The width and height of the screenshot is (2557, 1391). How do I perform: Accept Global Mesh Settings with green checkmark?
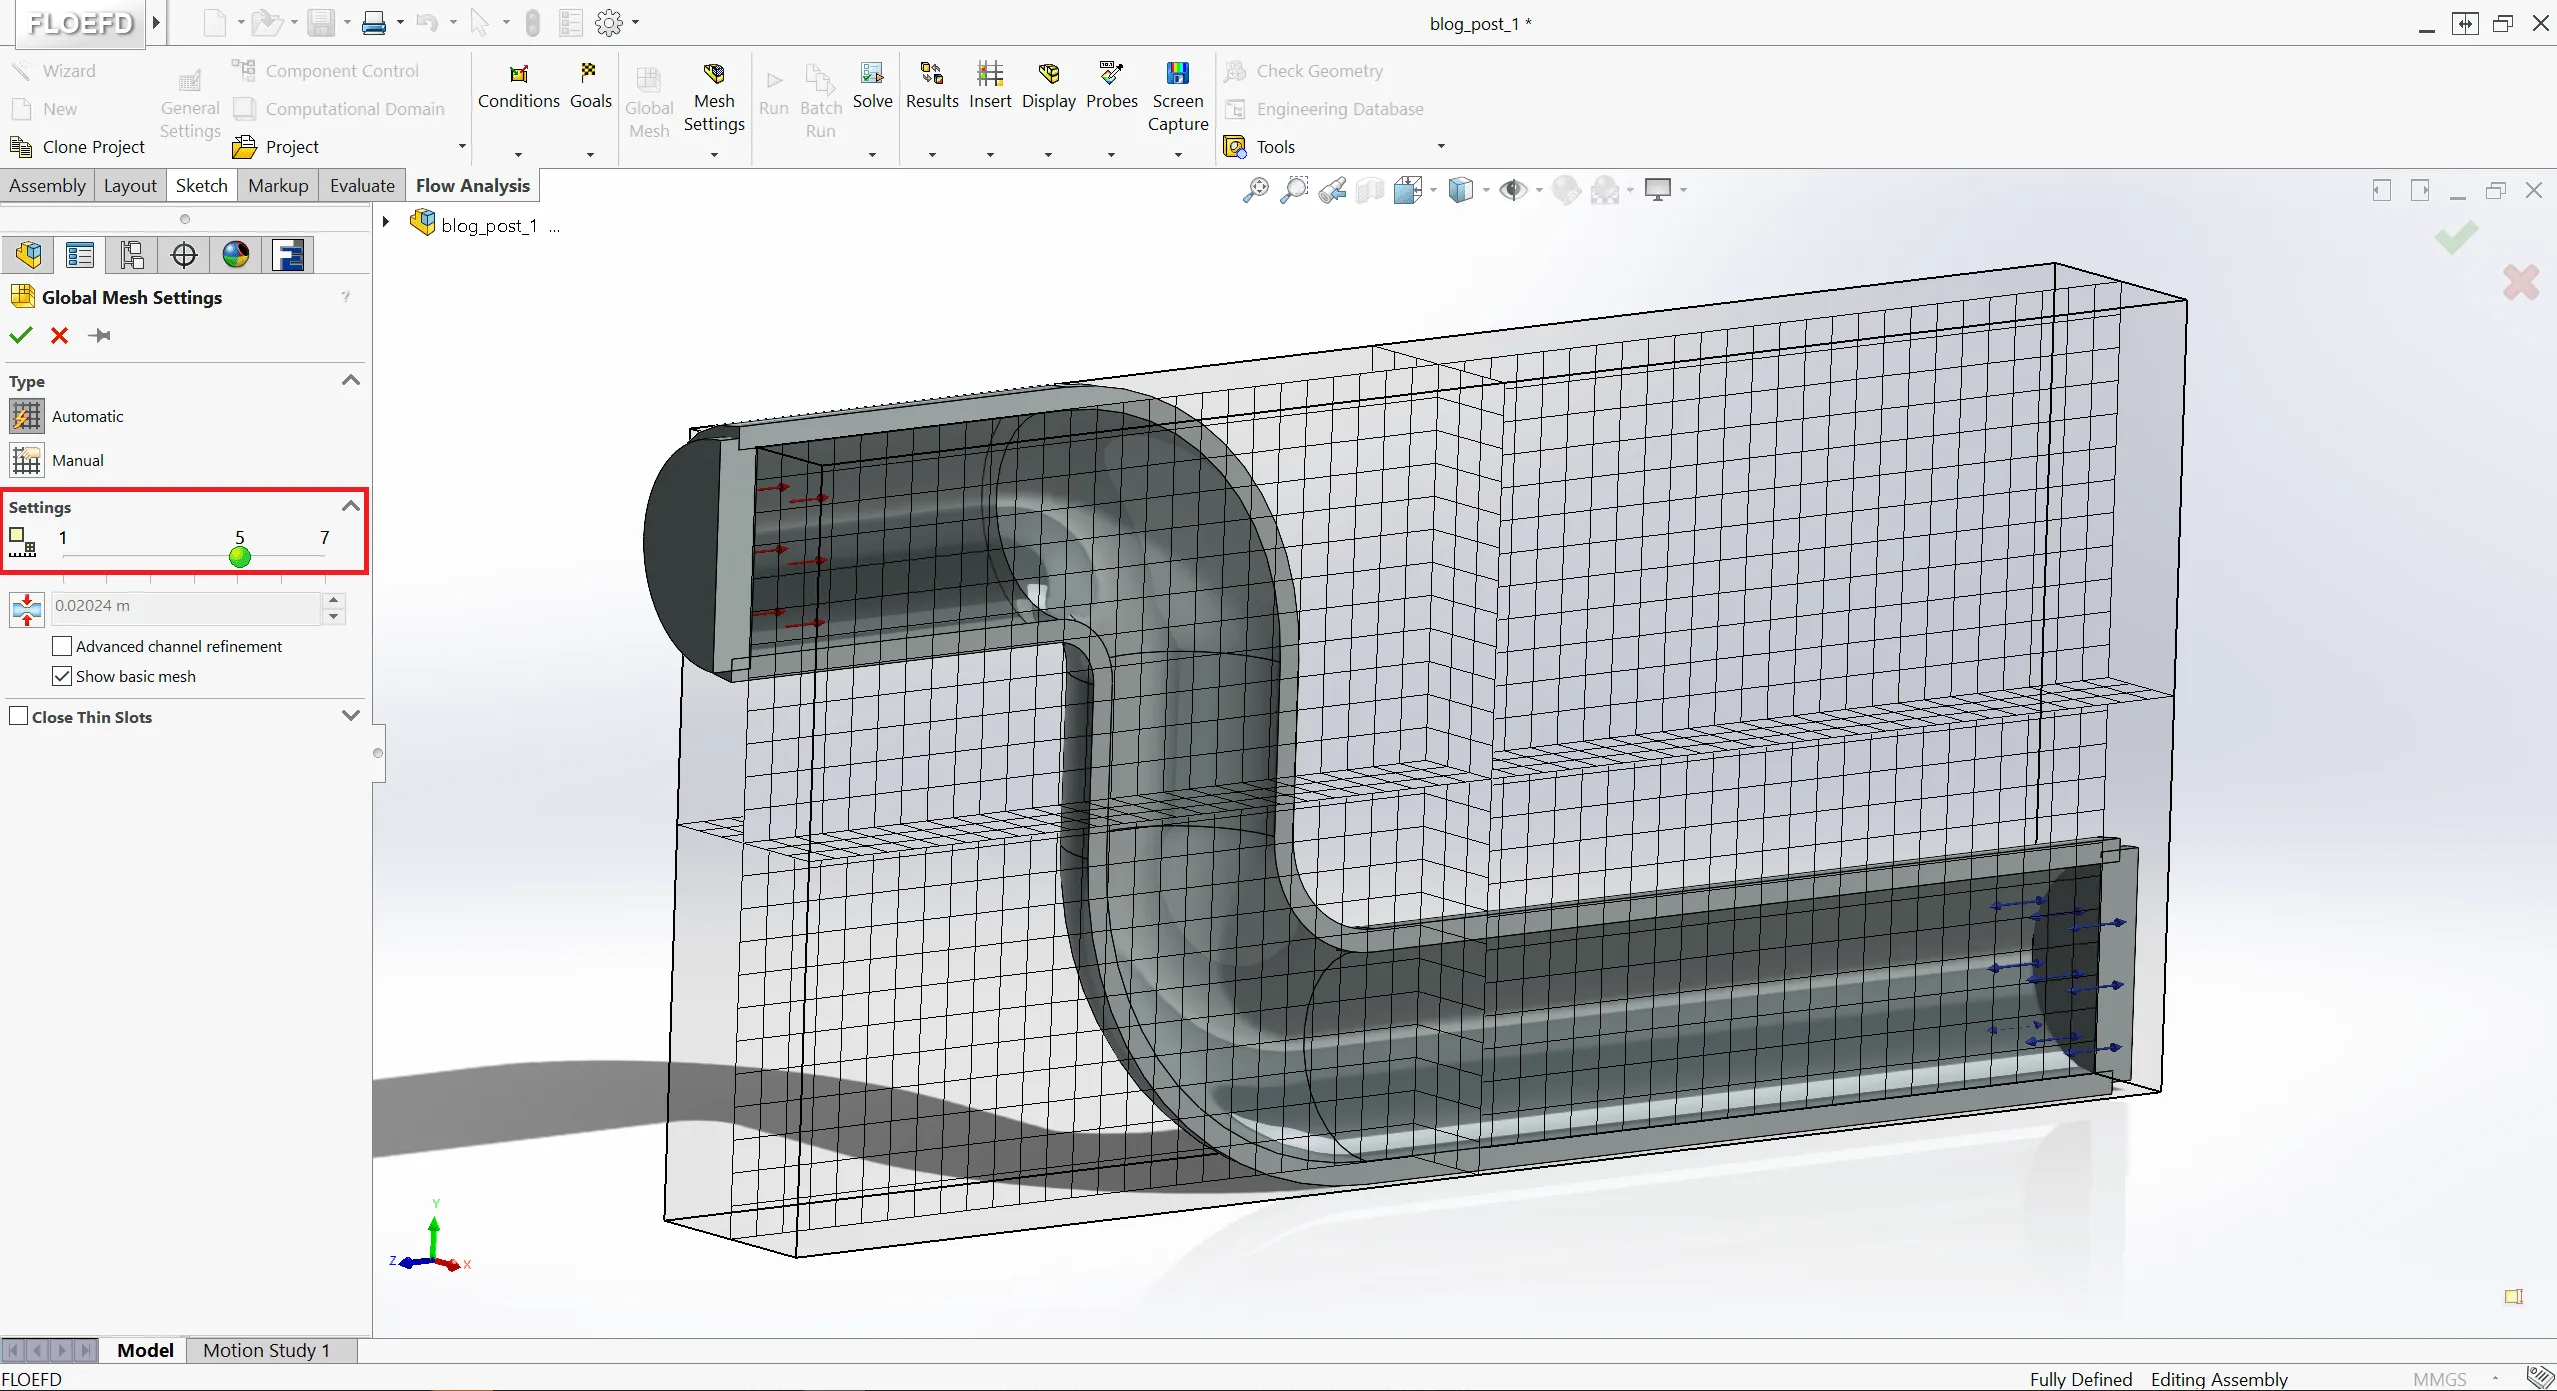20,335
